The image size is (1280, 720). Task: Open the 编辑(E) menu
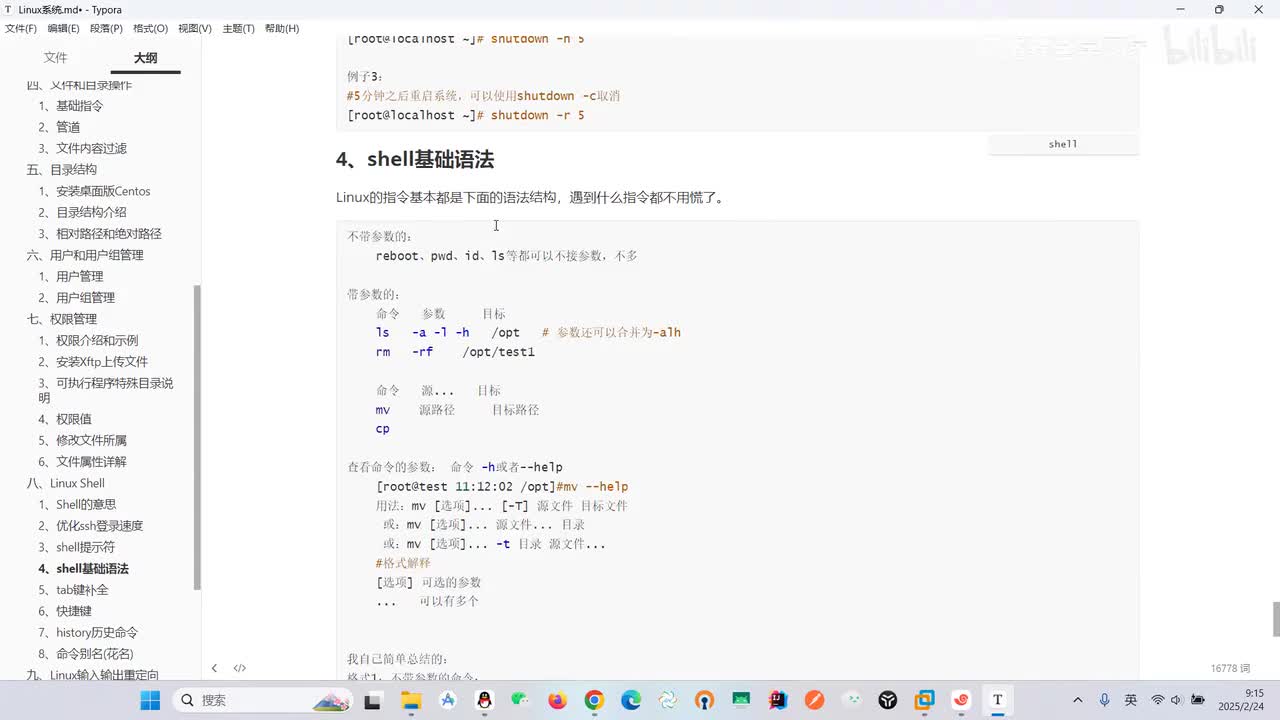(x=64, y=29)
